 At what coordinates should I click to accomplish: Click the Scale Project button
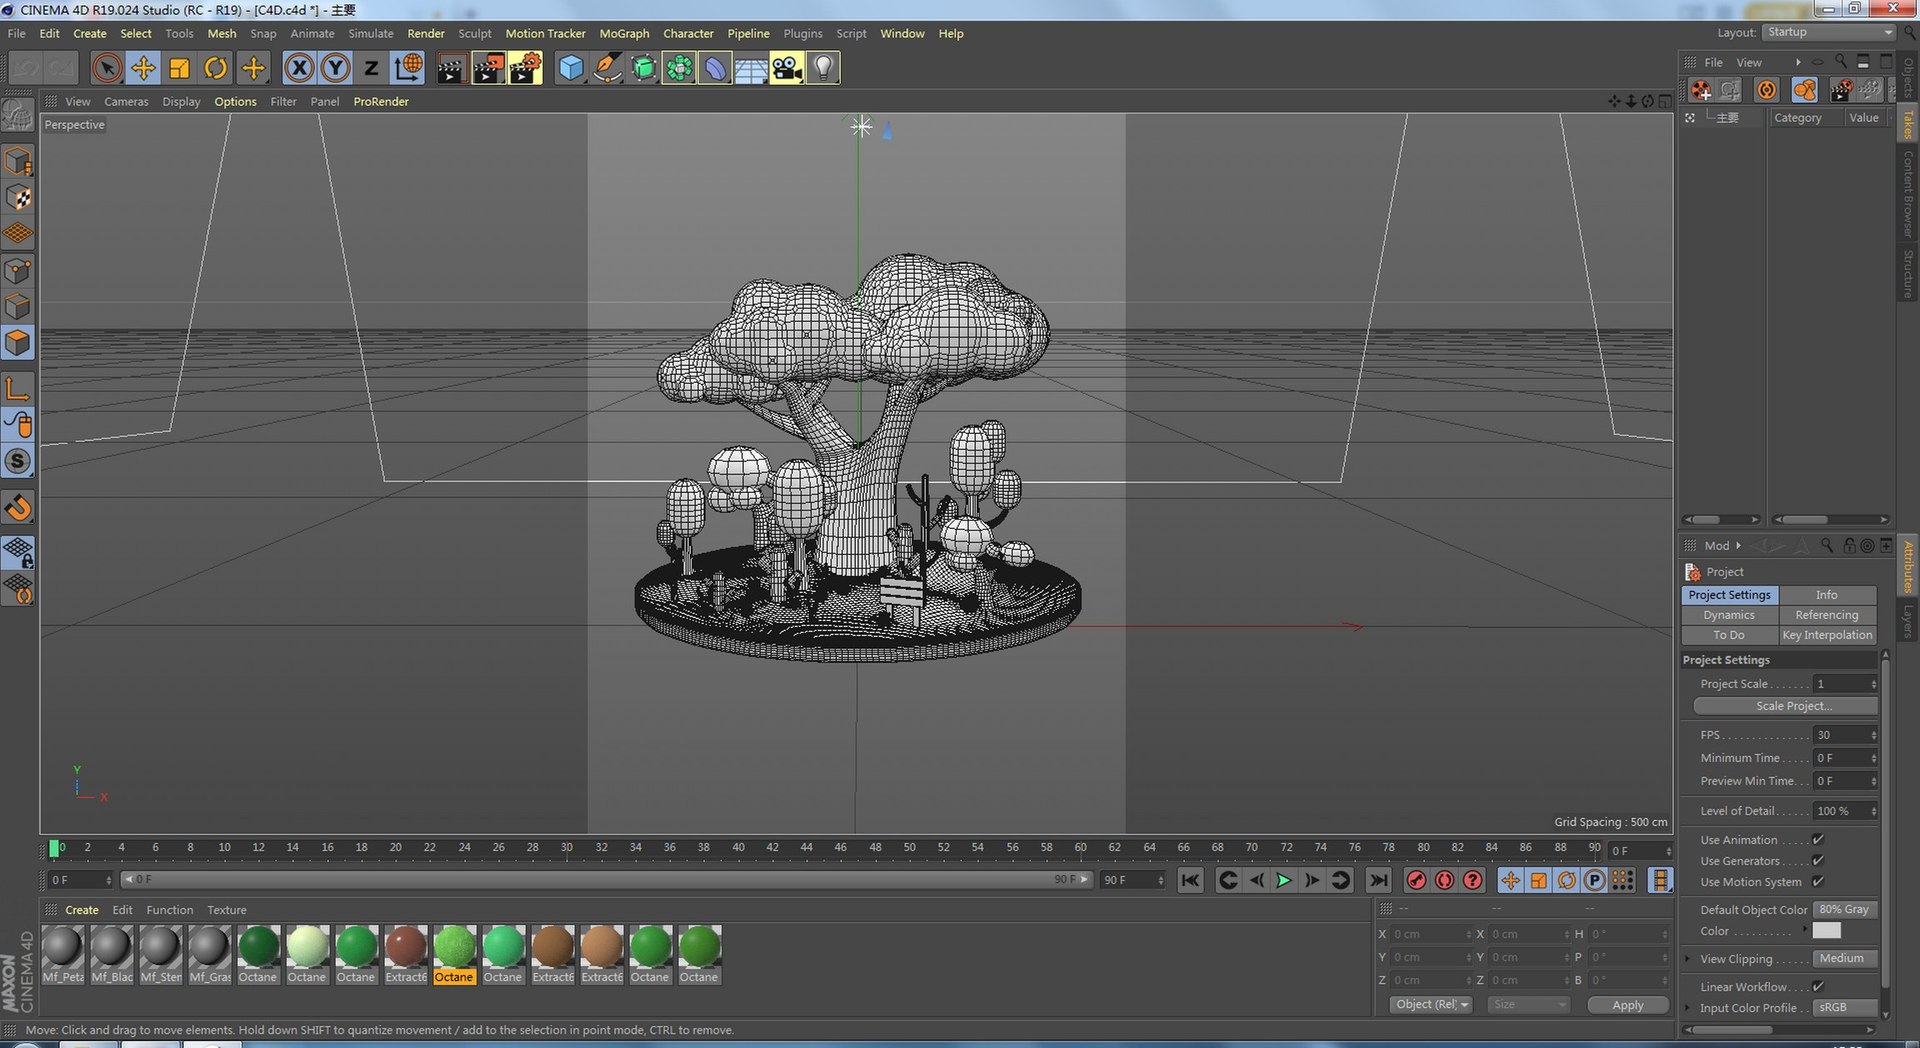(1785, 706)
